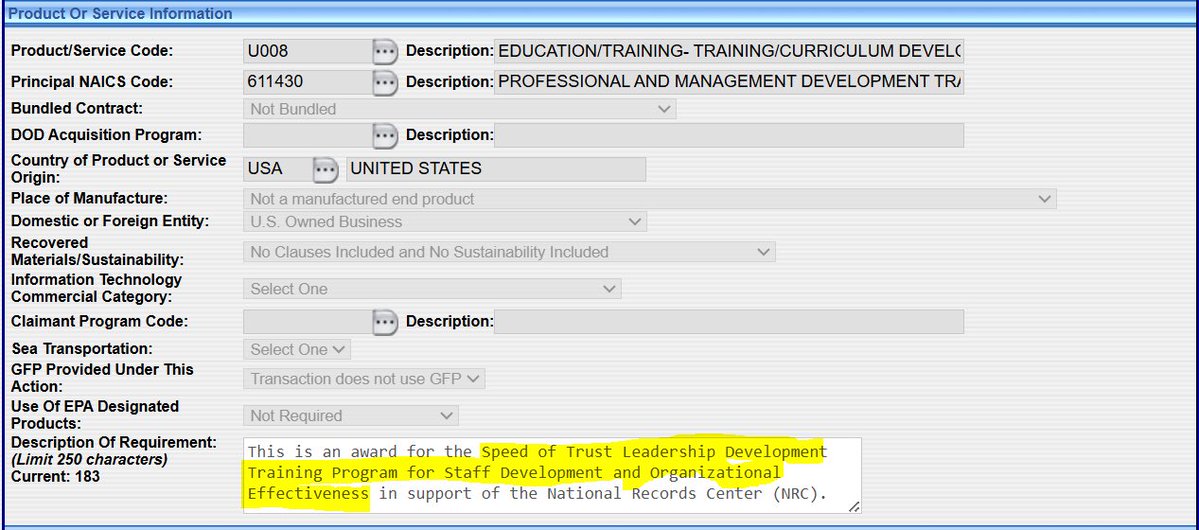Click inside Description Of Requirement text area
1199x530 pixels.
coord(551,475)
